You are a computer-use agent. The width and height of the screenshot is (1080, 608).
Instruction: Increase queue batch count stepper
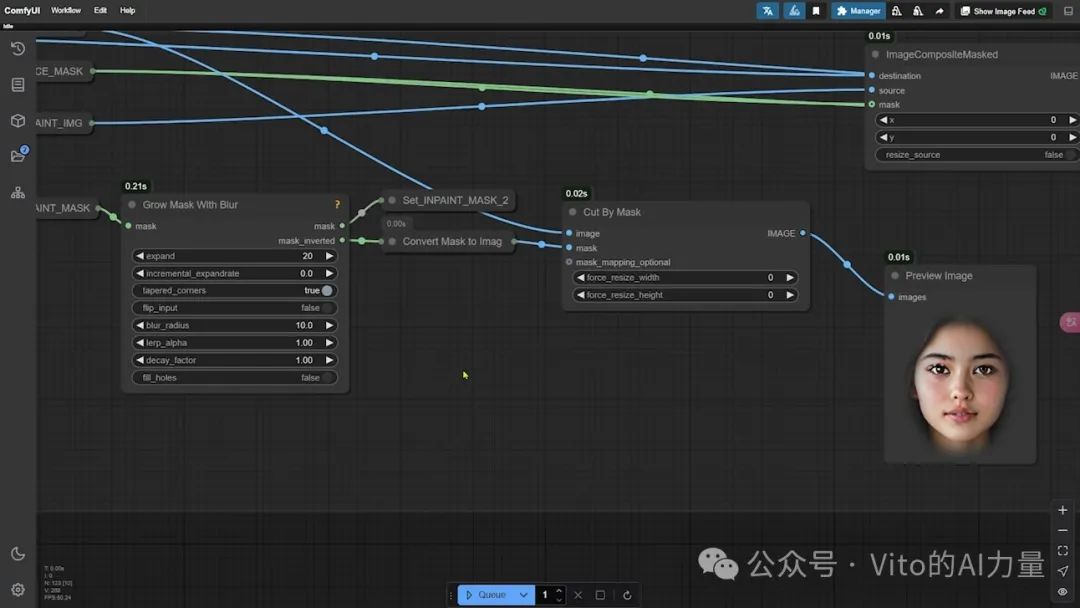[x=559, y=591]
